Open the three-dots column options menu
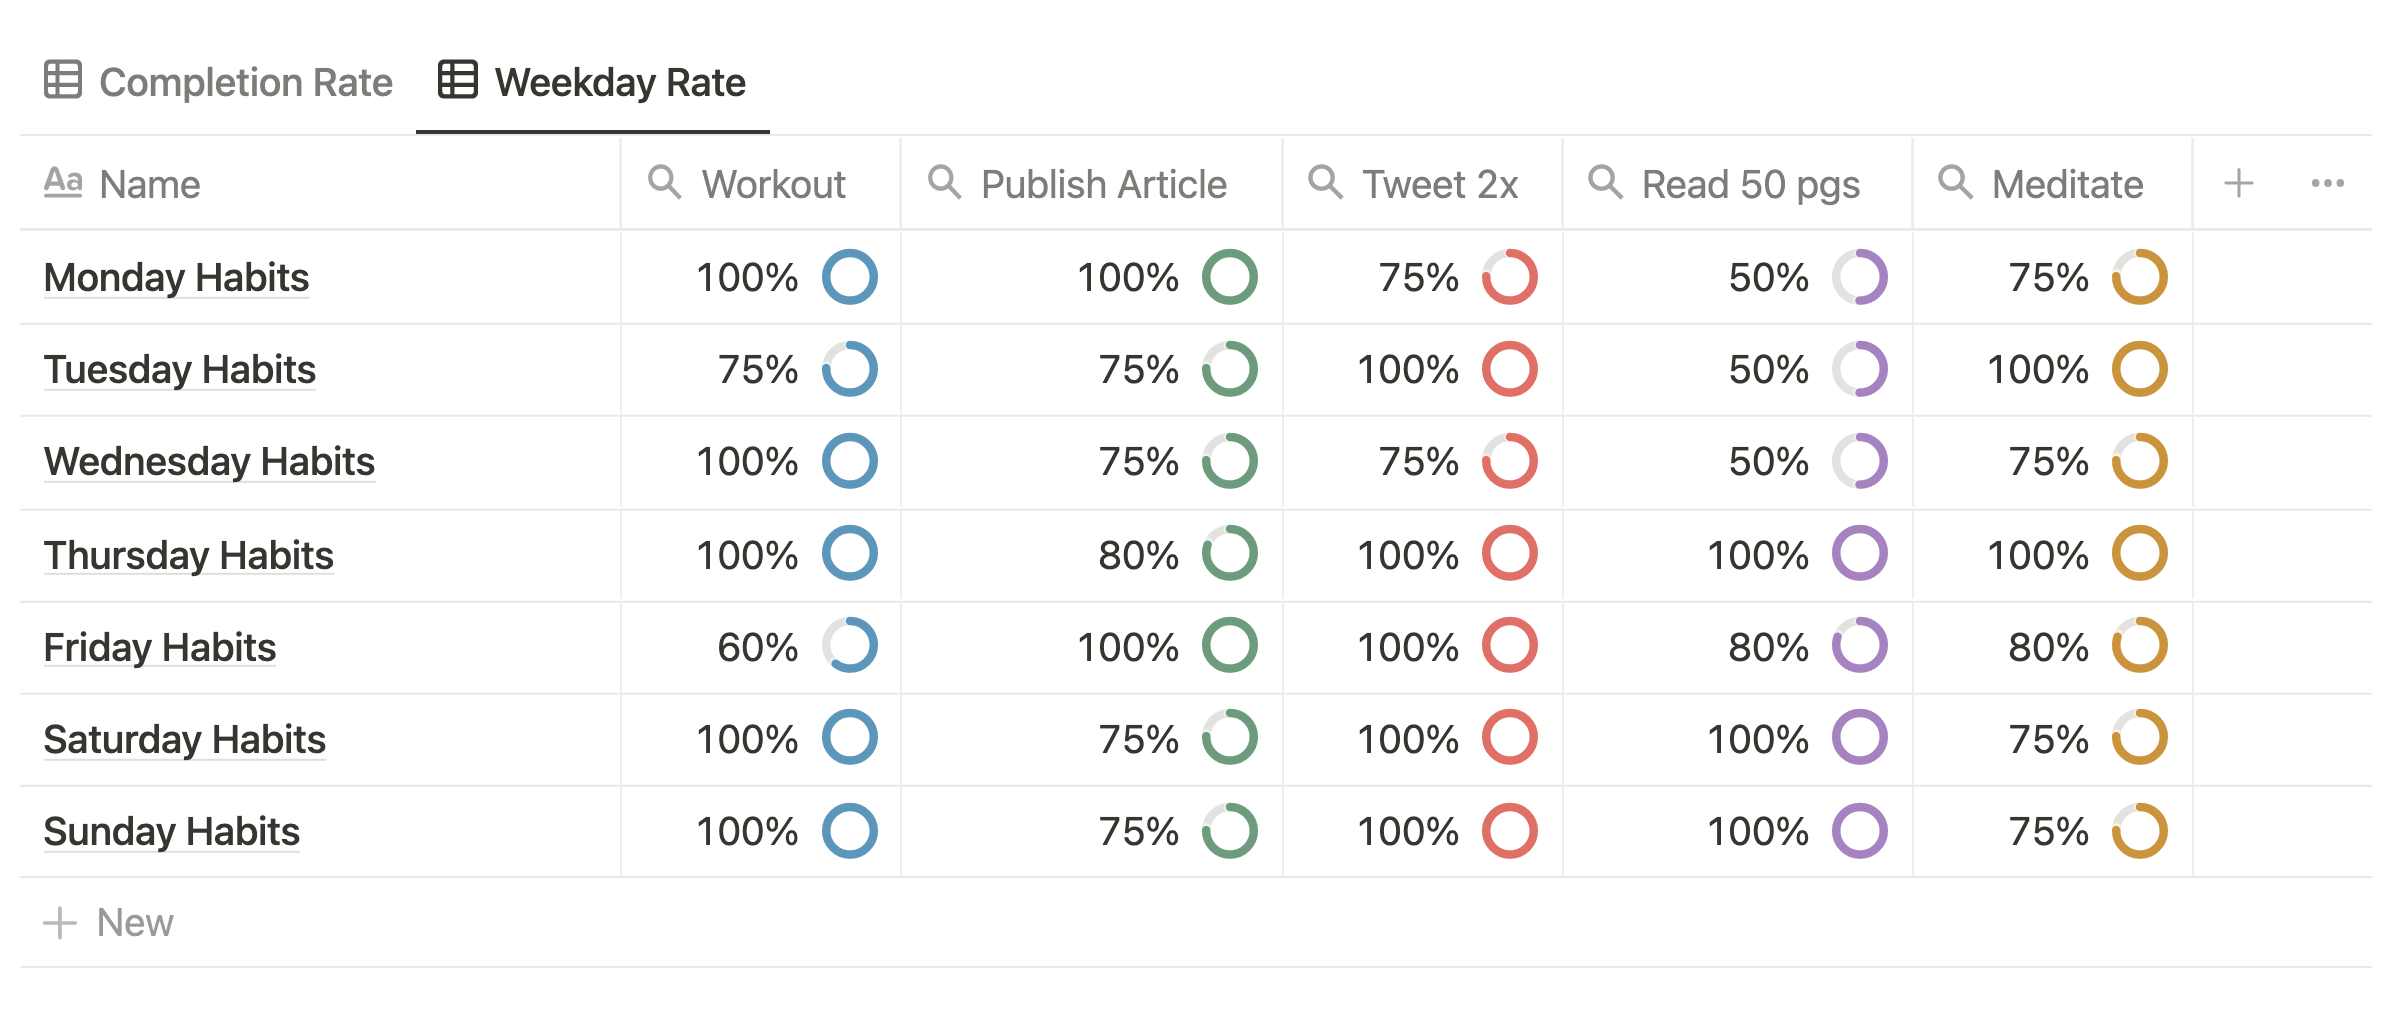Image resolution: width=2402 pixels, height=1020 pixels. pyautogui.click(x=2328, y=183)
